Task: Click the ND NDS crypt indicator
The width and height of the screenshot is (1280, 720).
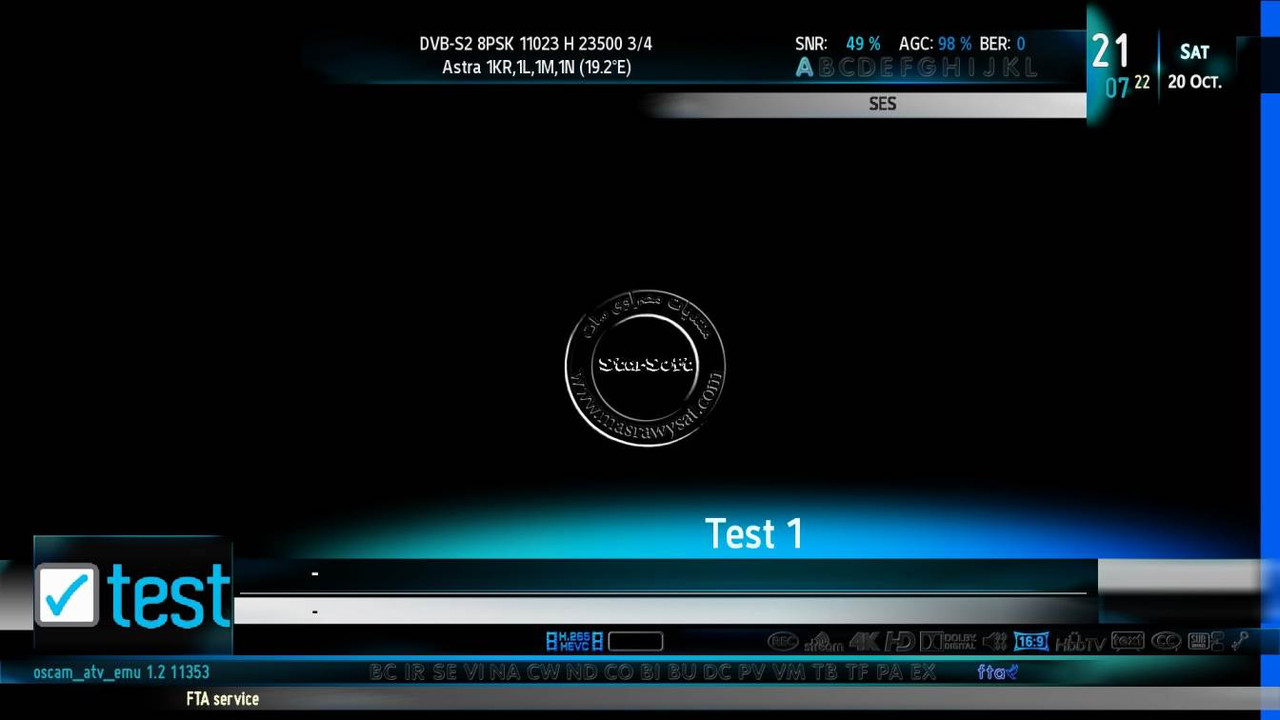Action: pos(583,672)
